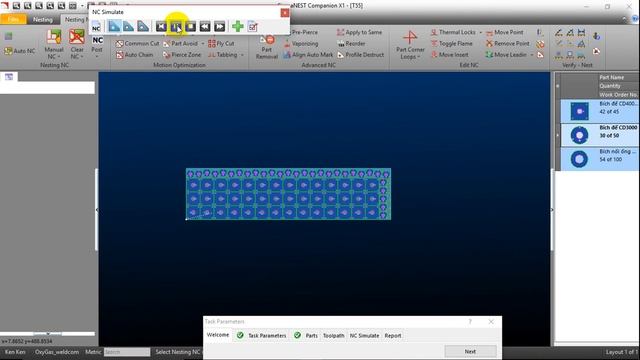
Task: Fast forward the NC simulation
Action: 220,27
